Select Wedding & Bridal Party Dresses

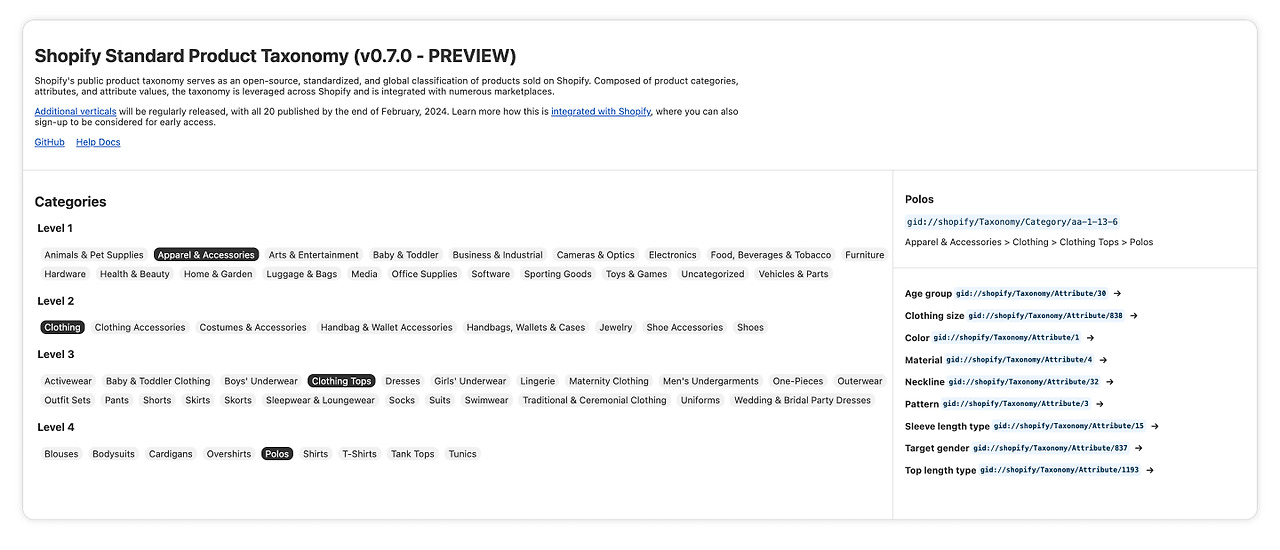(x=803, y=400)
